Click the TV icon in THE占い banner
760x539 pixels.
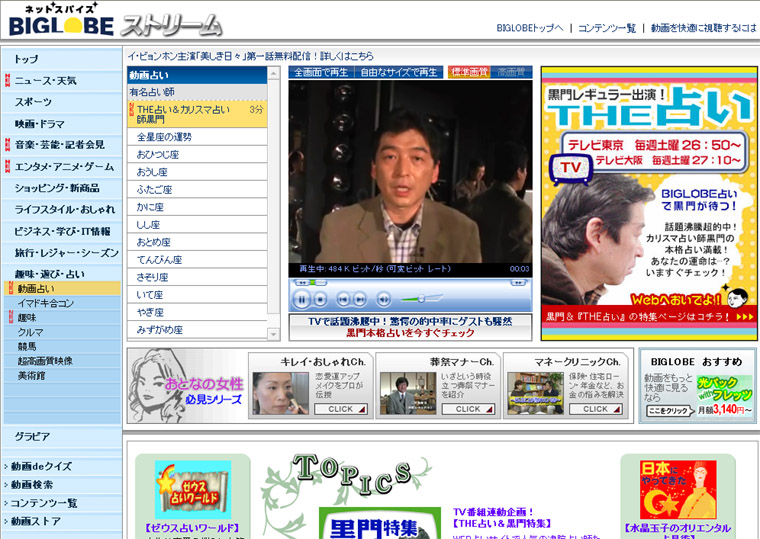[x=571, y=168]
